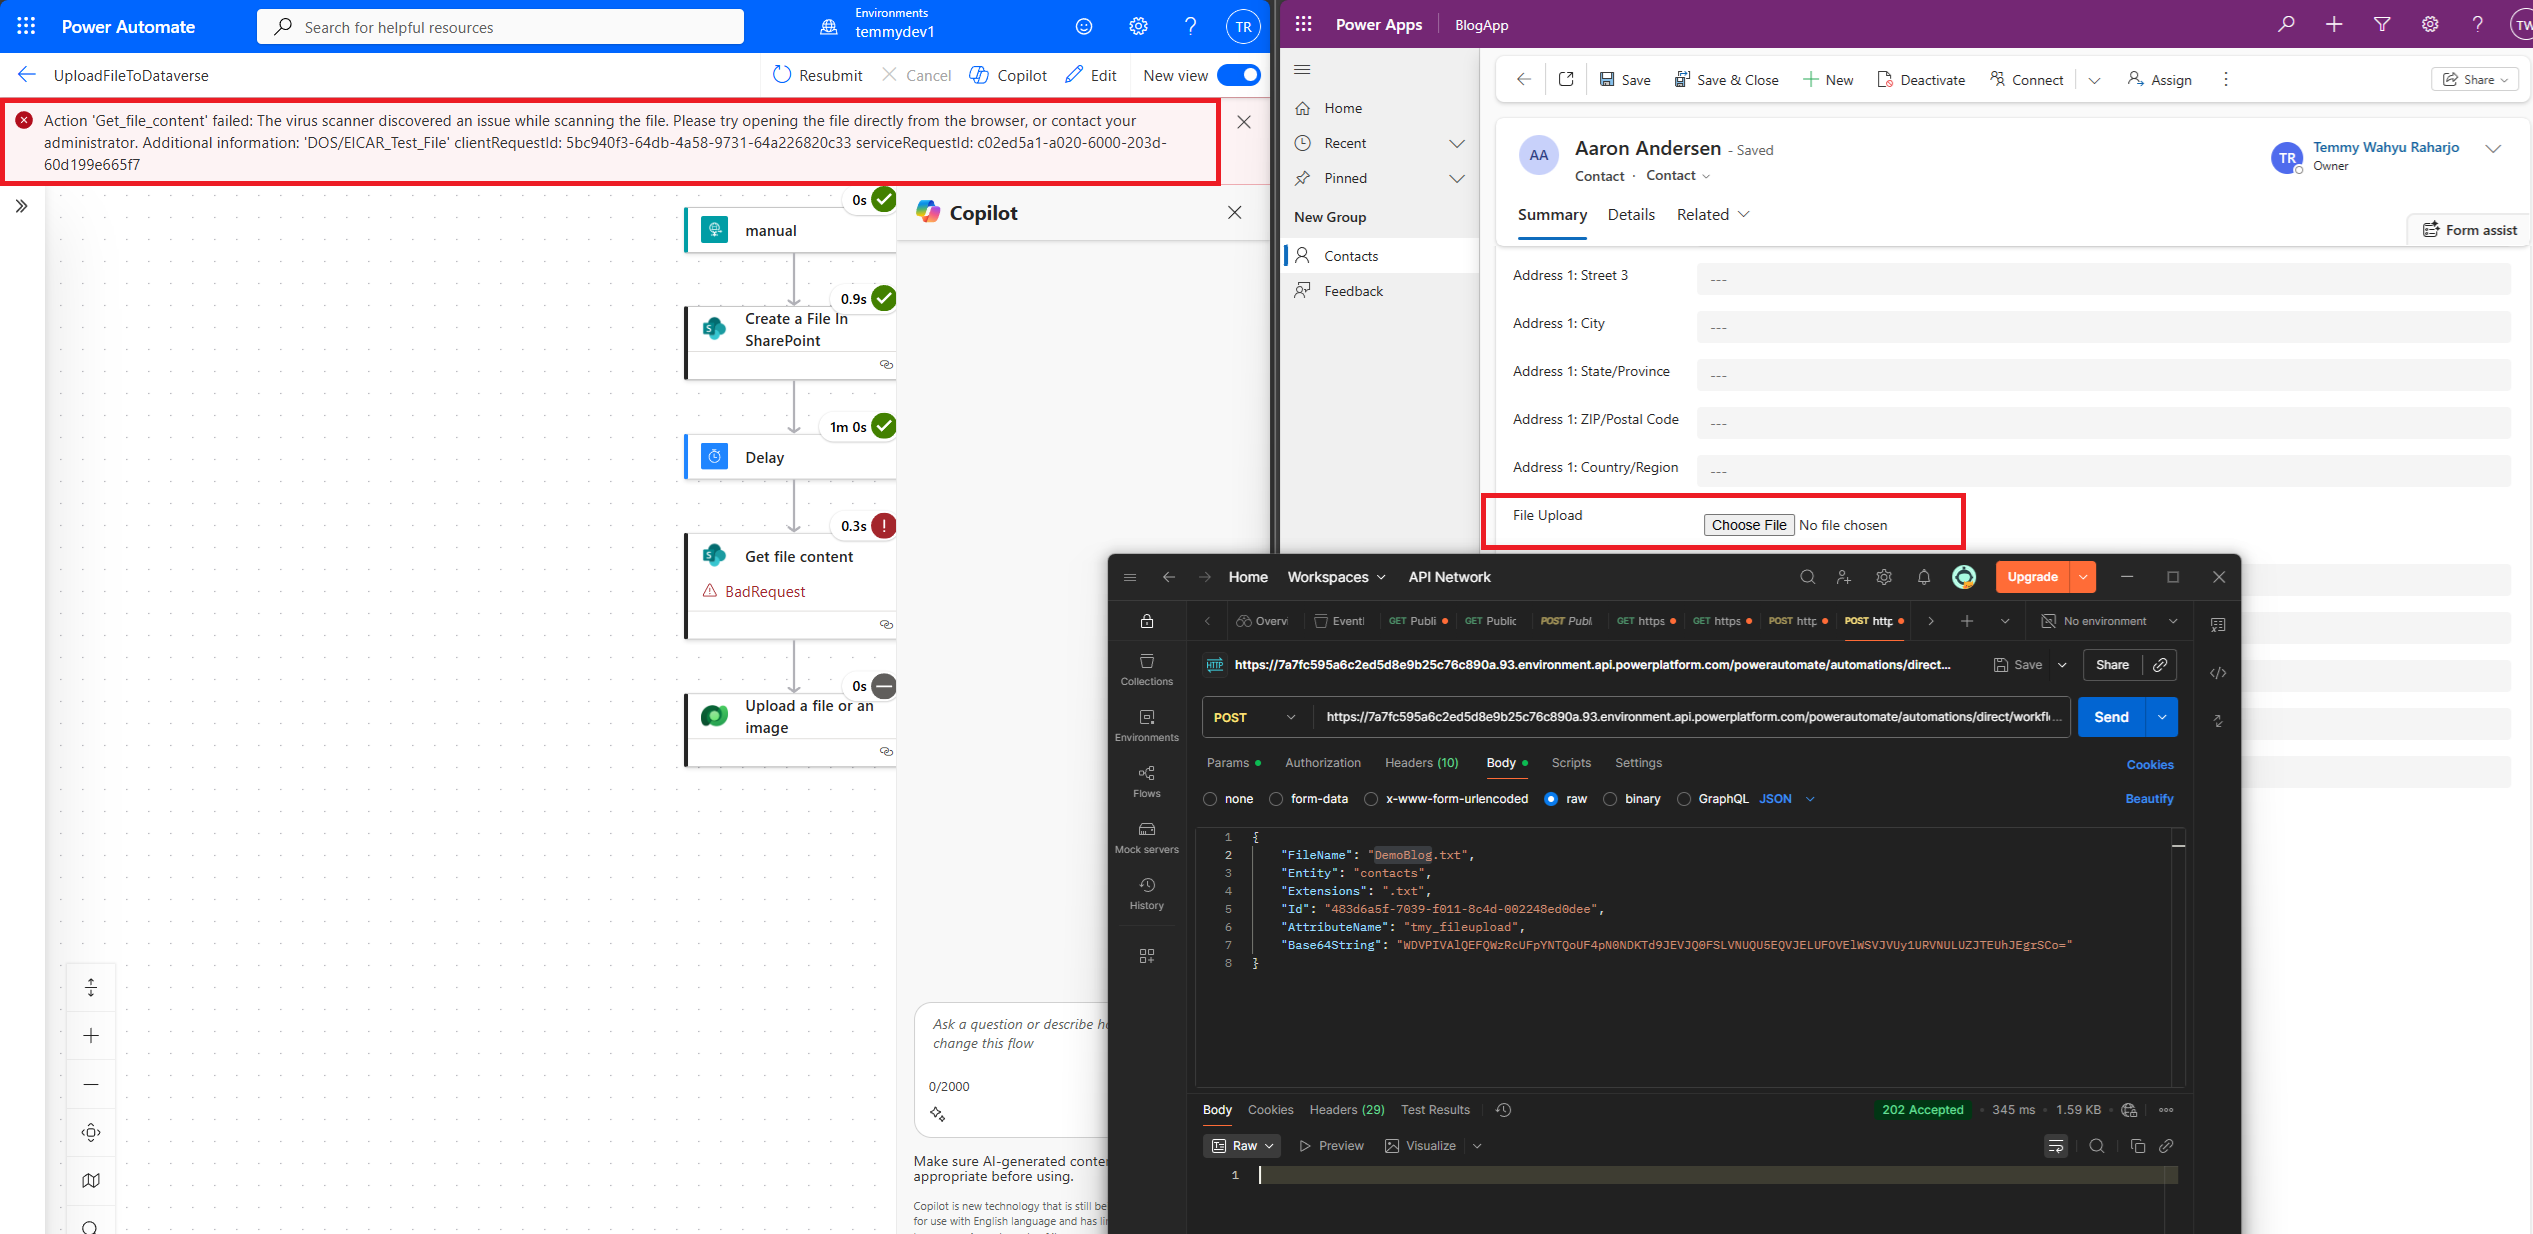Viewport: 2533px width, 1234px height.
Task: Open Feedback in the Power Apps navigation
Action: pos(1381,291)
